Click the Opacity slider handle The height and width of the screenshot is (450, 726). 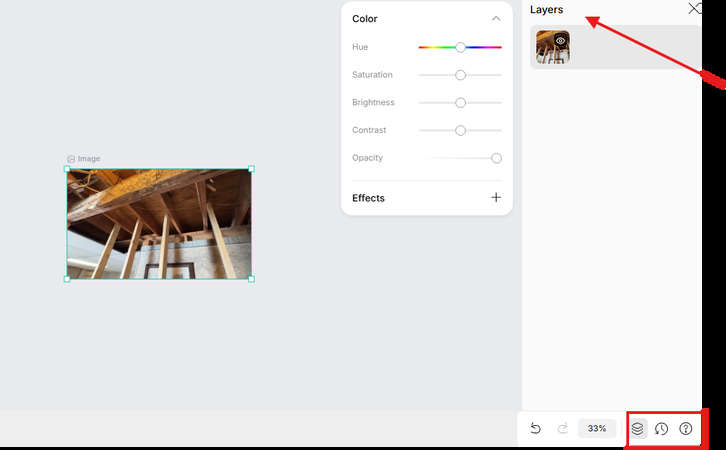496,158
